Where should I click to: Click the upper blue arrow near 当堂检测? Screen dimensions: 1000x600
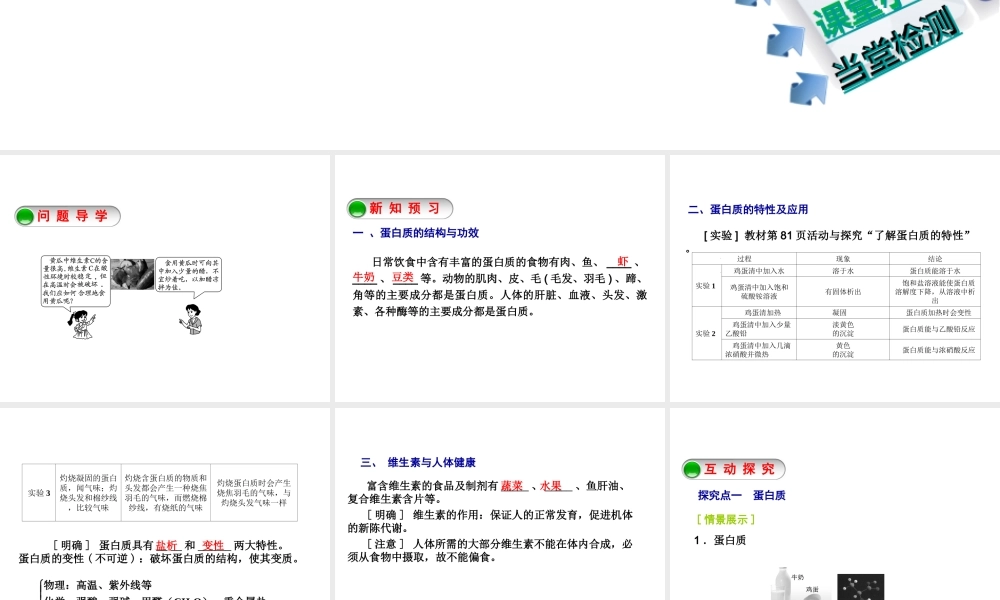pyautogui.click(x=786, y=40)
